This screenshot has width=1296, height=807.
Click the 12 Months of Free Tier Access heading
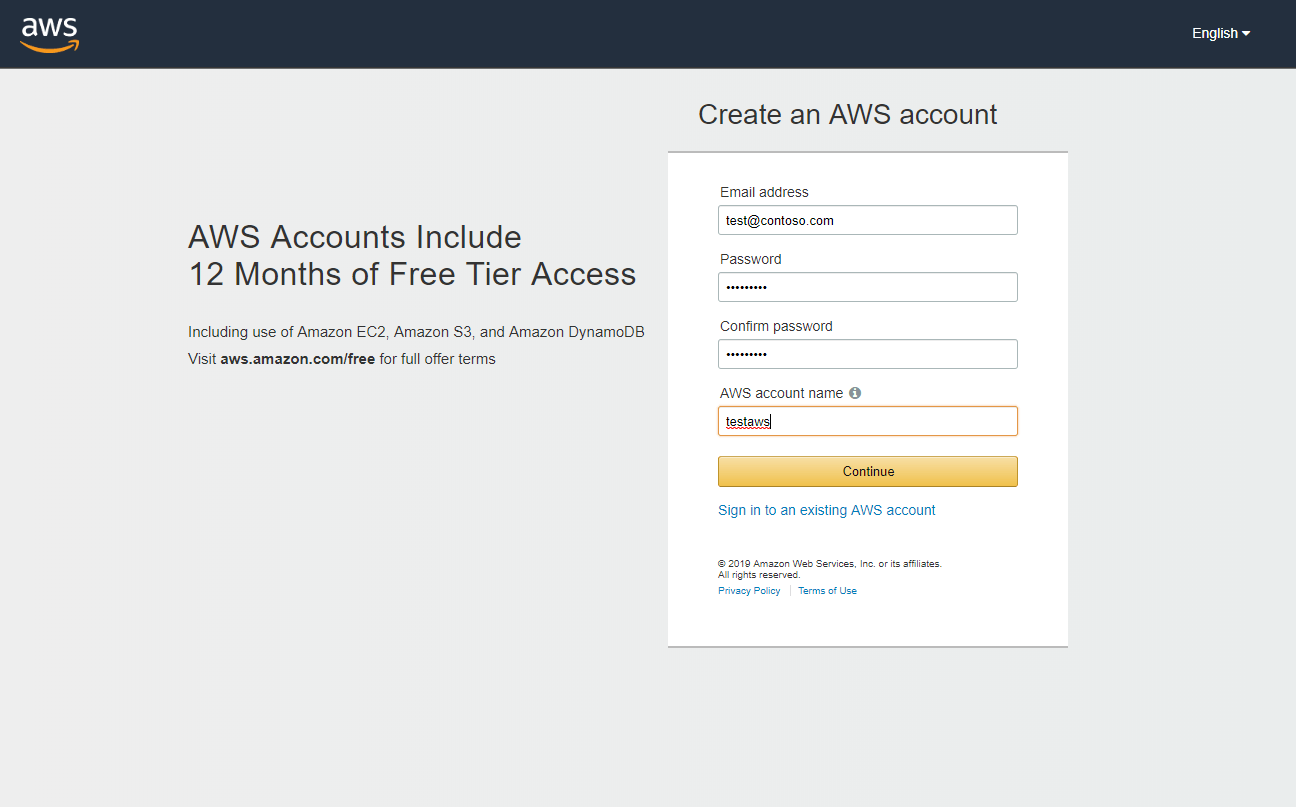(412, 274)
